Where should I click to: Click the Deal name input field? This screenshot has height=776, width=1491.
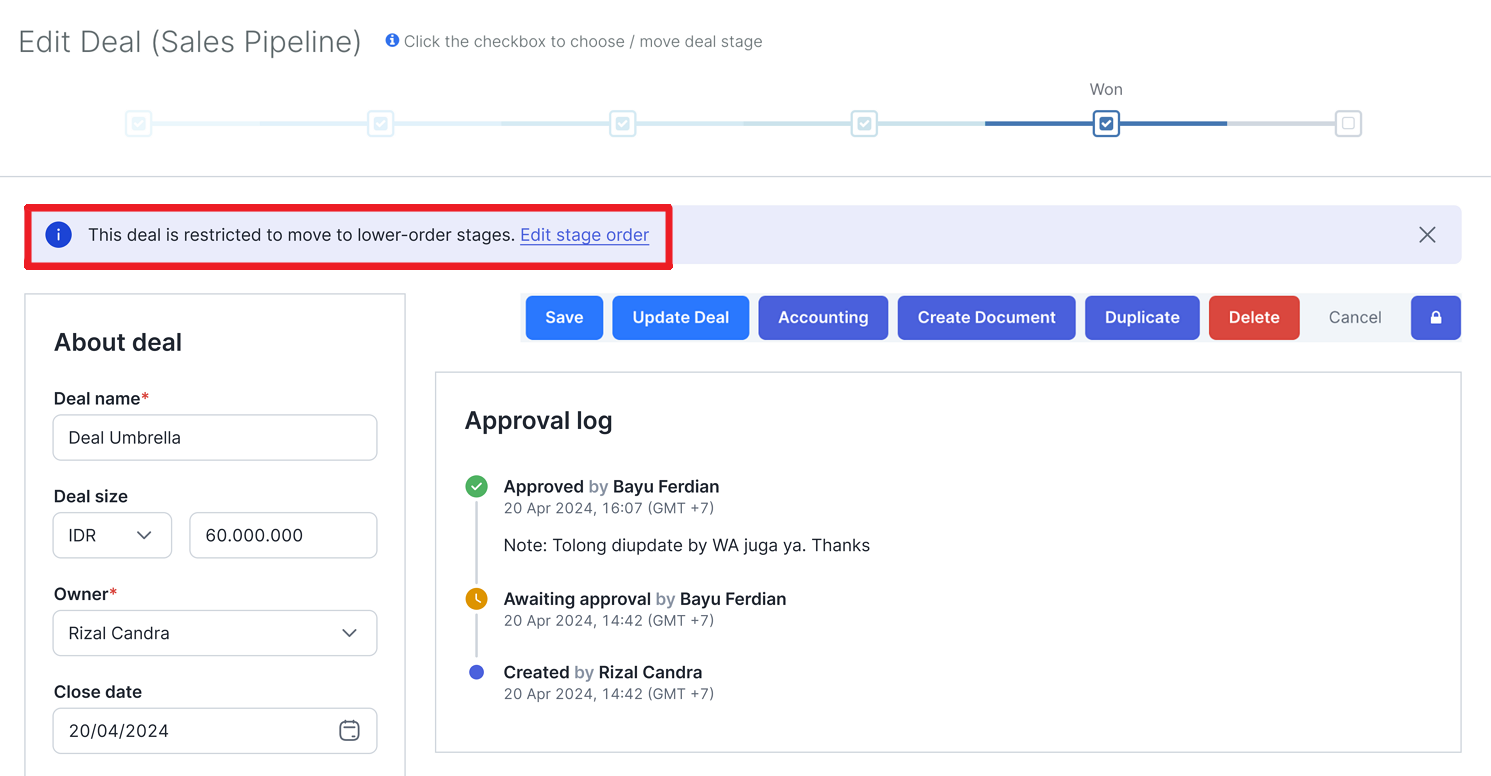[x=215, y=438]
